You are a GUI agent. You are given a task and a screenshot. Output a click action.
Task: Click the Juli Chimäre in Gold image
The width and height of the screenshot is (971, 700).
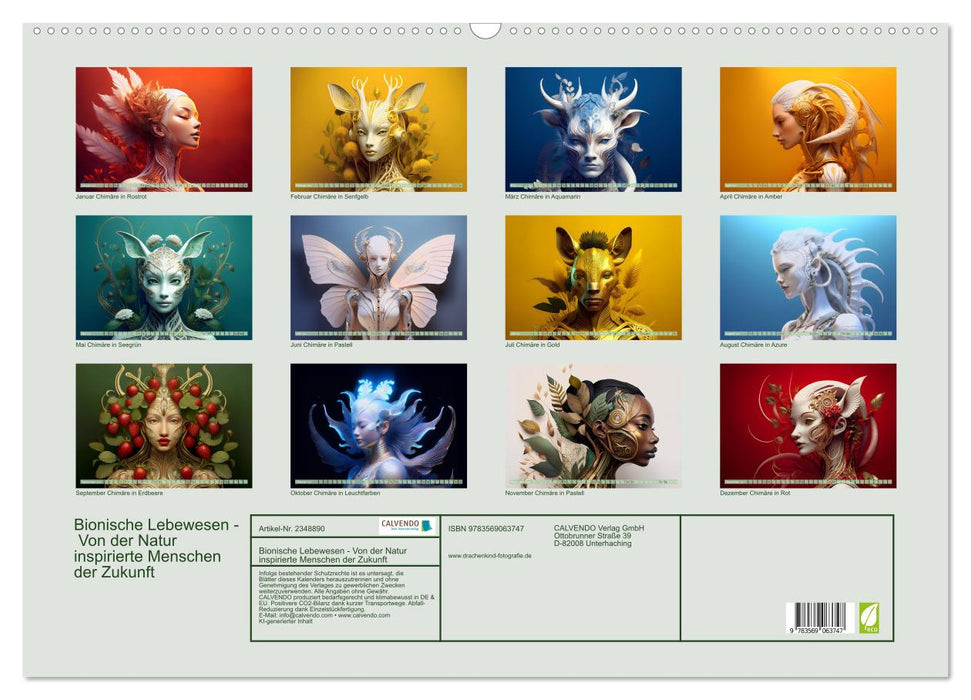point(593,278)
